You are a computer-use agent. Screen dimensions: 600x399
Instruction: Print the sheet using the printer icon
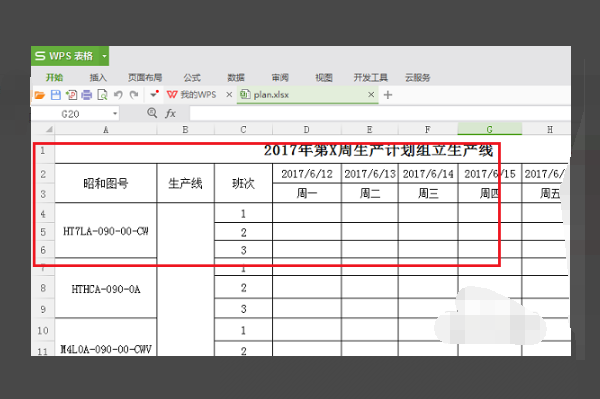pos(87,94)
